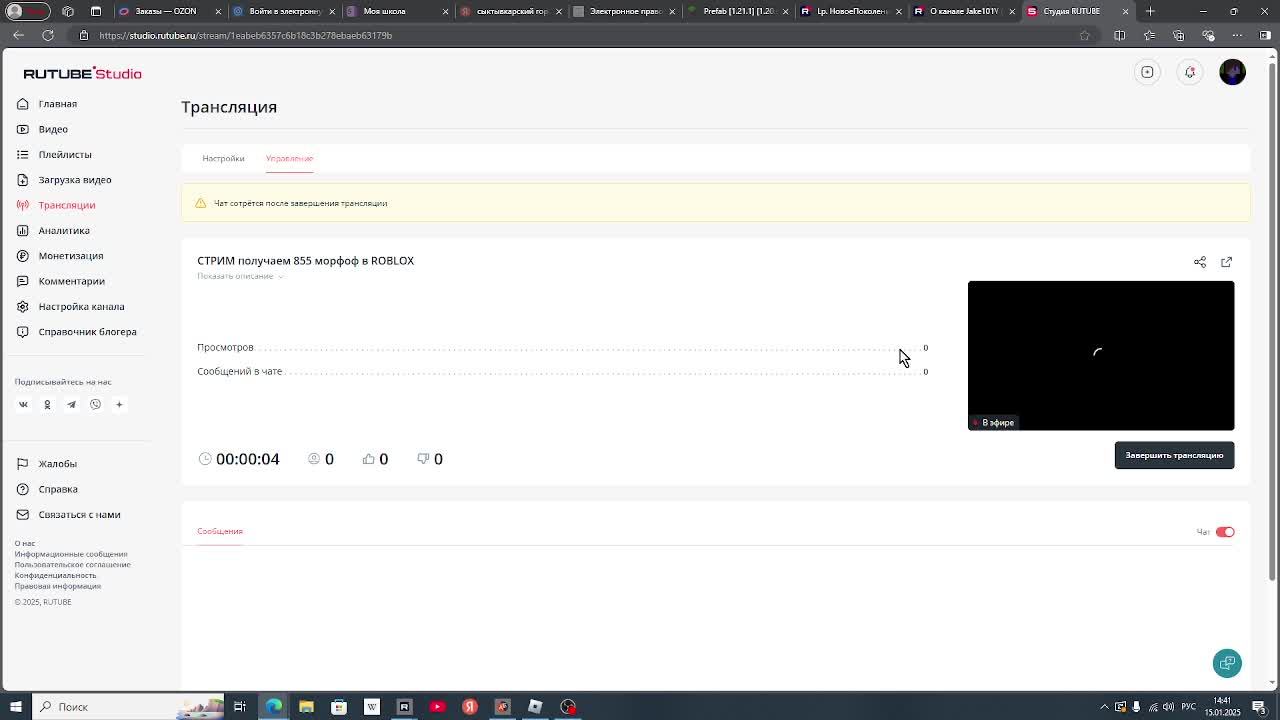
Task: Open the Viber social link
Action: 95,405
